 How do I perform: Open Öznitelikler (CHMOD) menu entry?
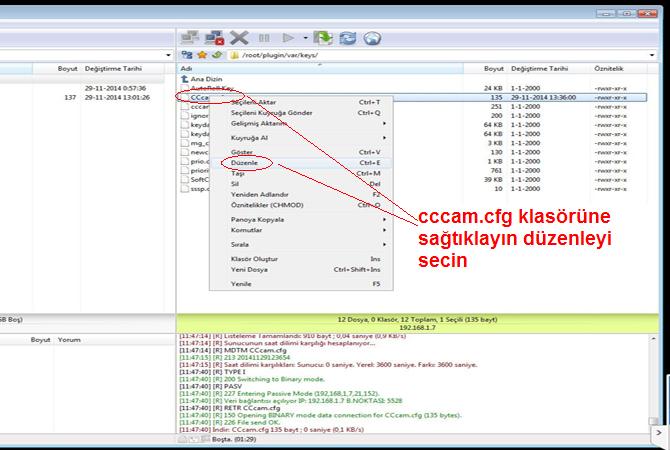tap(301, 205)
